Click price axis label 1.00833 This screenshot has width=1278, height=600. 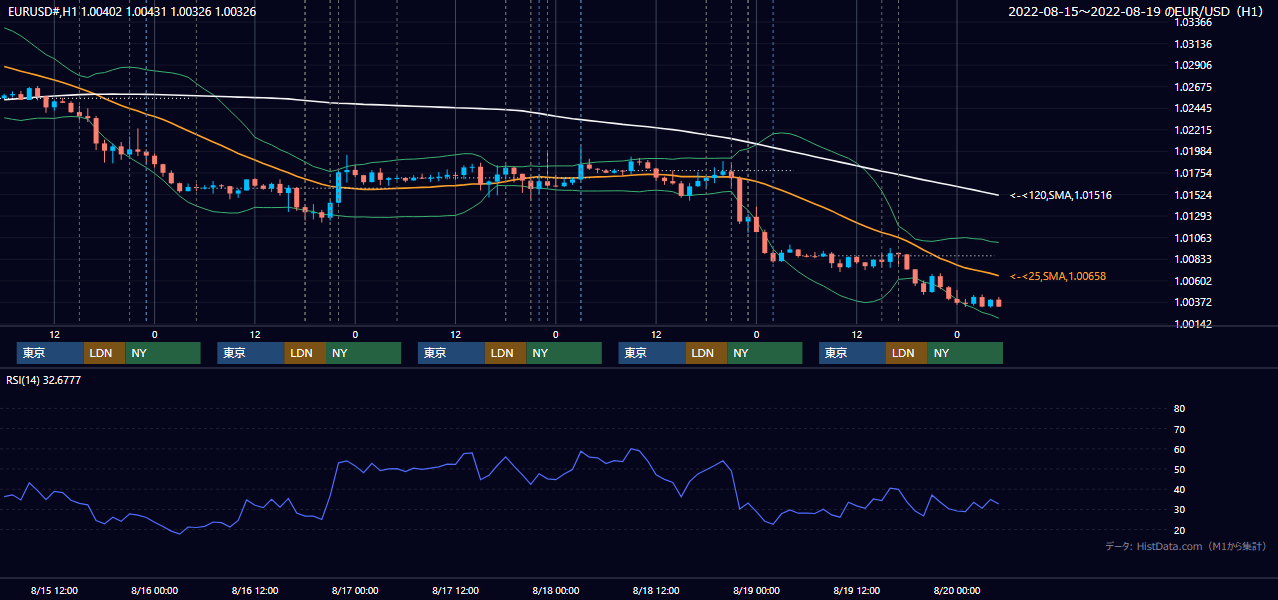[1193, 259]
